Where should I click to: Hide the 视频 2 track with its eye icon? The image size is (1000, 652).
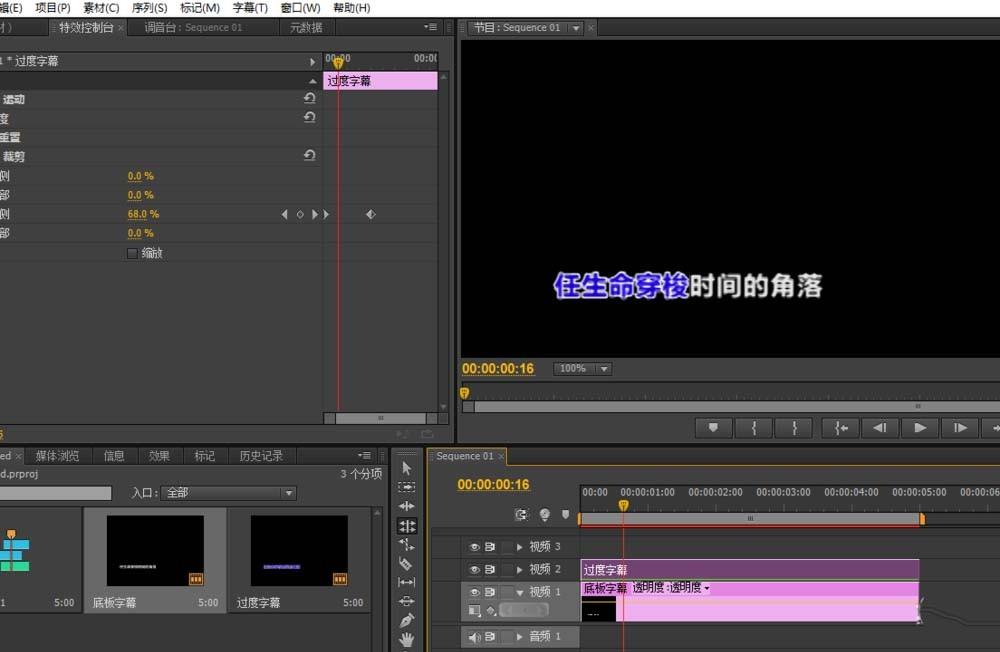pyautogui.click(x=476, y=569)
